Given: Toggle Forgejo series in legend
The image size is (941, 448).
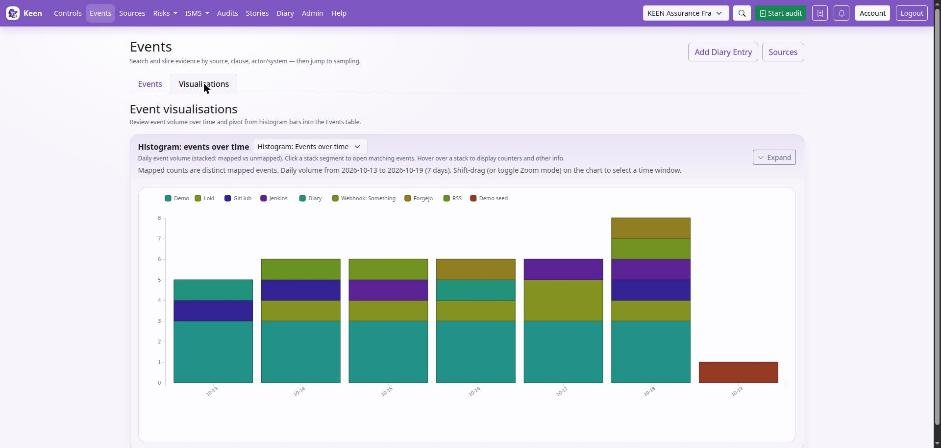Looking at the screenshot, I should (418, 198).
